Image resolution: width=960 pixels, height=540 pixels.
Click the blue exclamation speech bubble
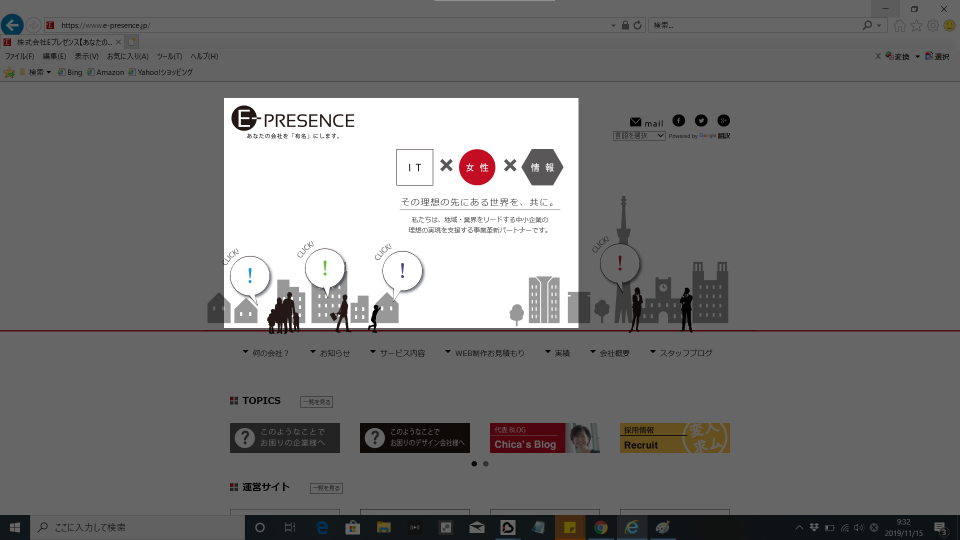point(250,277)
